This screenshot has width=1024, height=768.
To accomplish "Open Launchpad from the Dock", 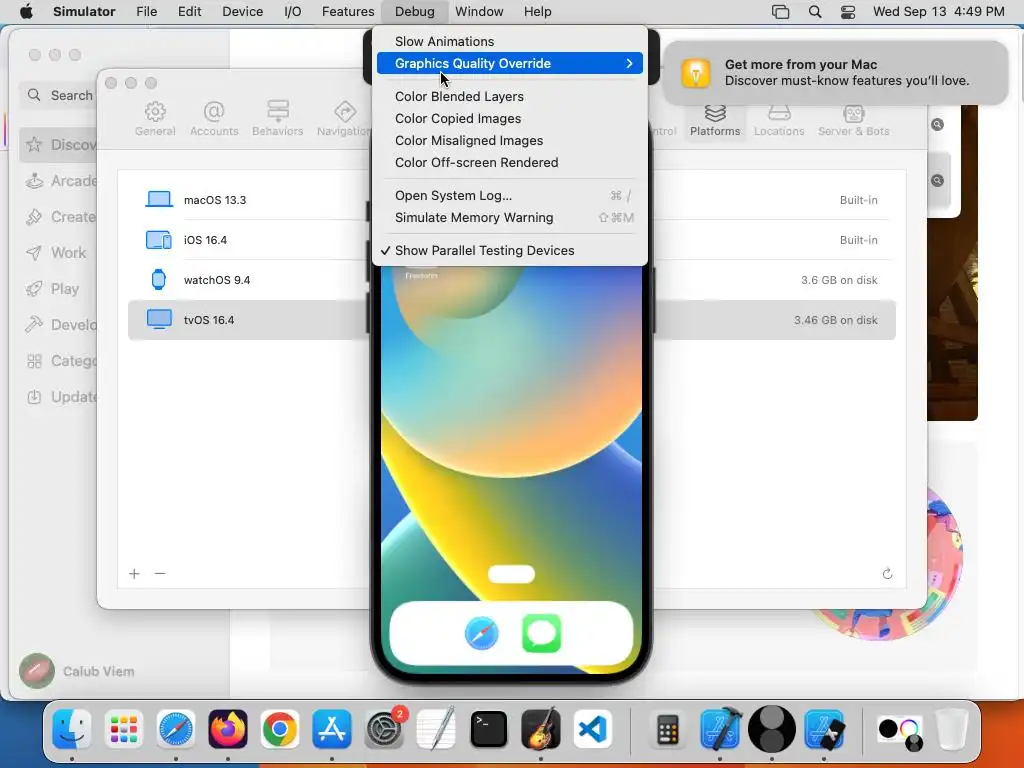I will coord(123,729).
